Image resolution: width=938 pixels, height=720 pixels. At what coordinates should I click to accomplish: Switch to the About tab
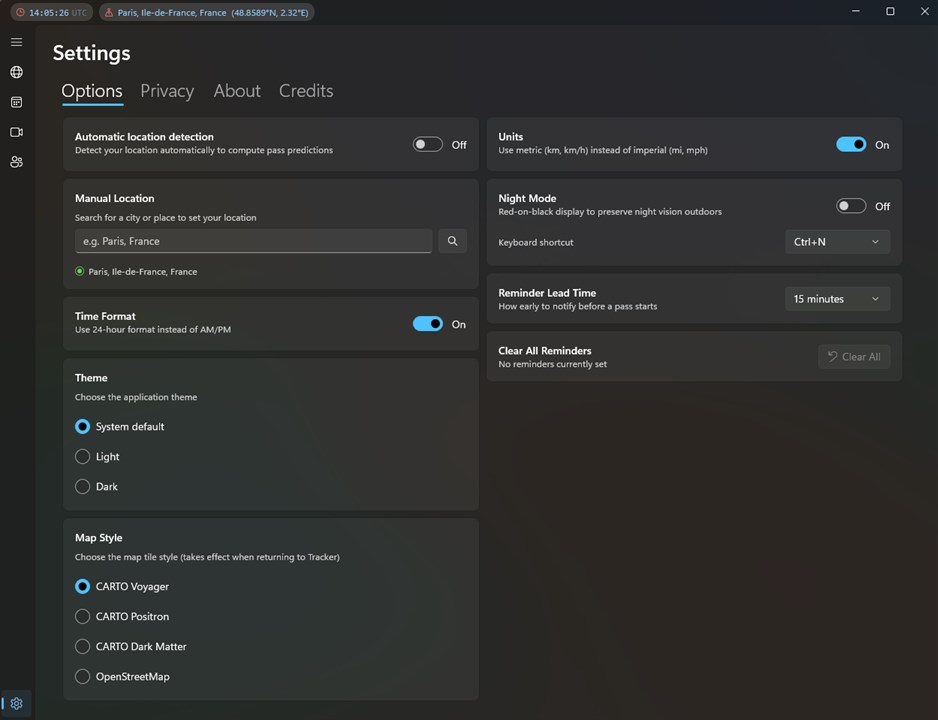click(x=237, y=91)
